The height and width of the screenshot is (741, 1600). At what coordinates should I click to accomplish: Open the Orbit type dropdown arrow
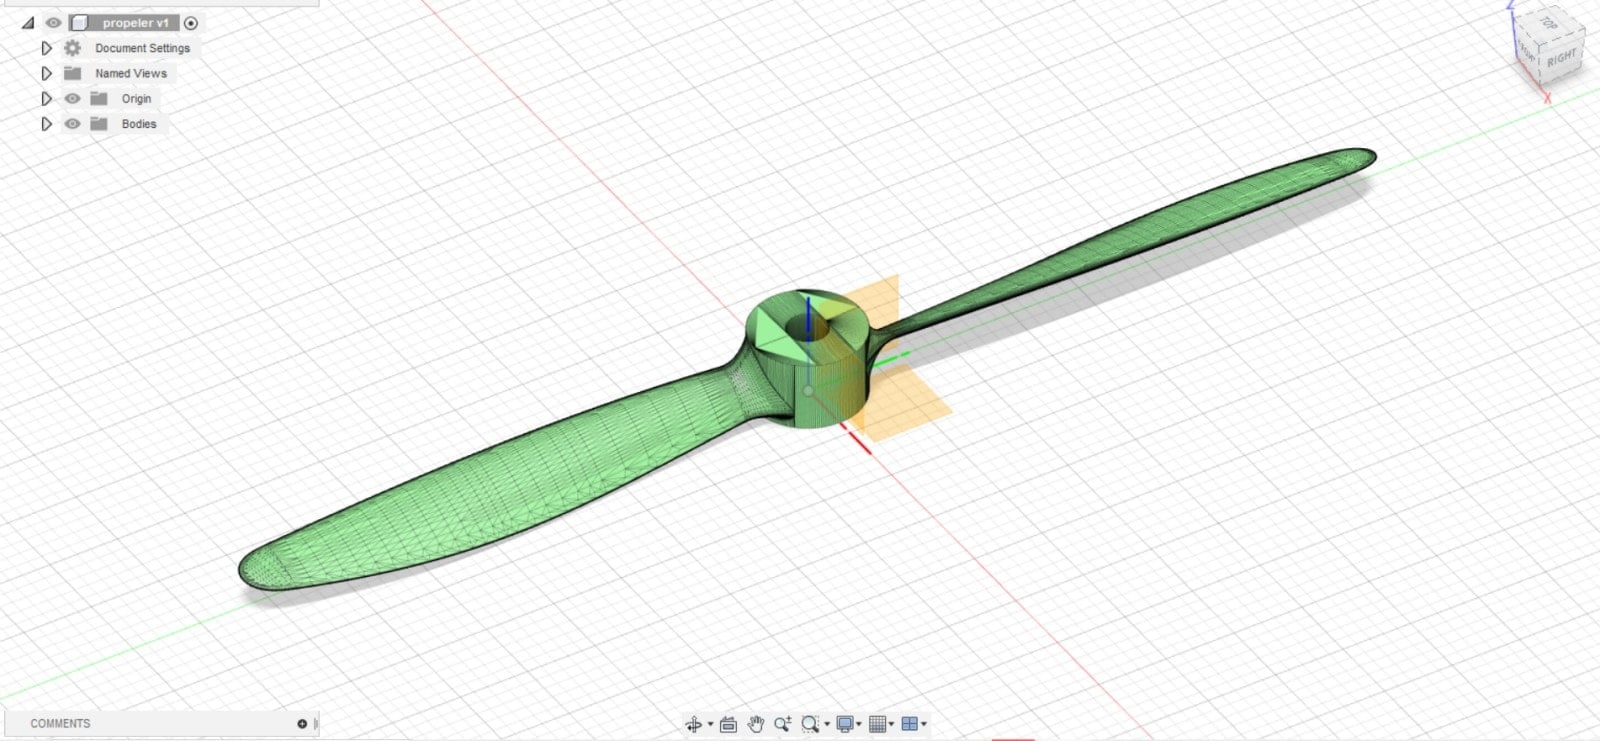click(x=710, y=724)
